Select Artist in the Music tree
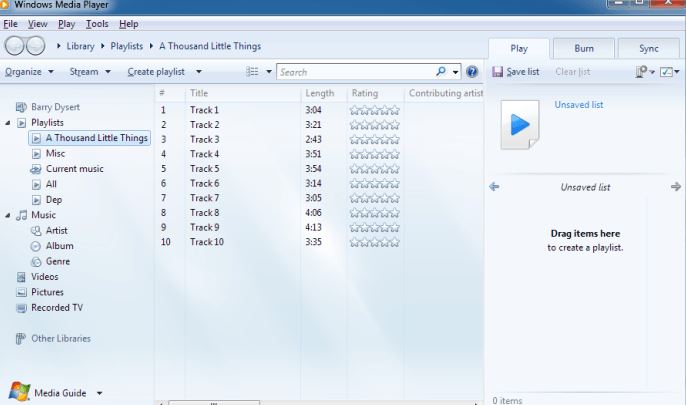The image size is (686, 405). tap(57, 230)
